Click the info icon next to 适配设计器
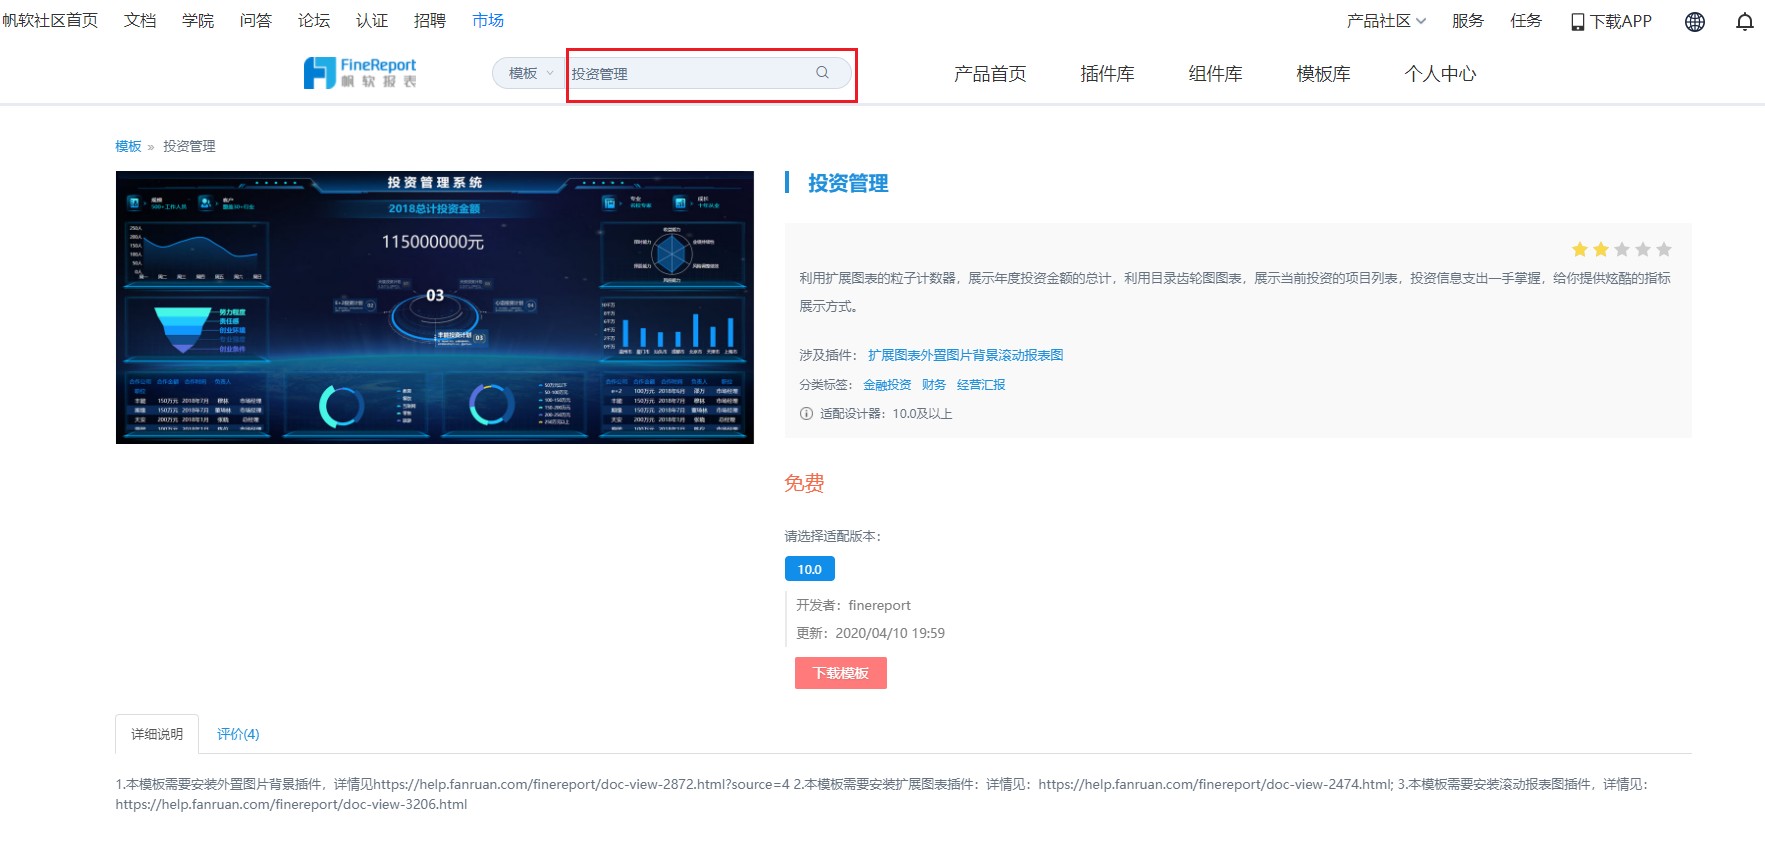This screenshot has height=842, width=1765. point(806,414)
